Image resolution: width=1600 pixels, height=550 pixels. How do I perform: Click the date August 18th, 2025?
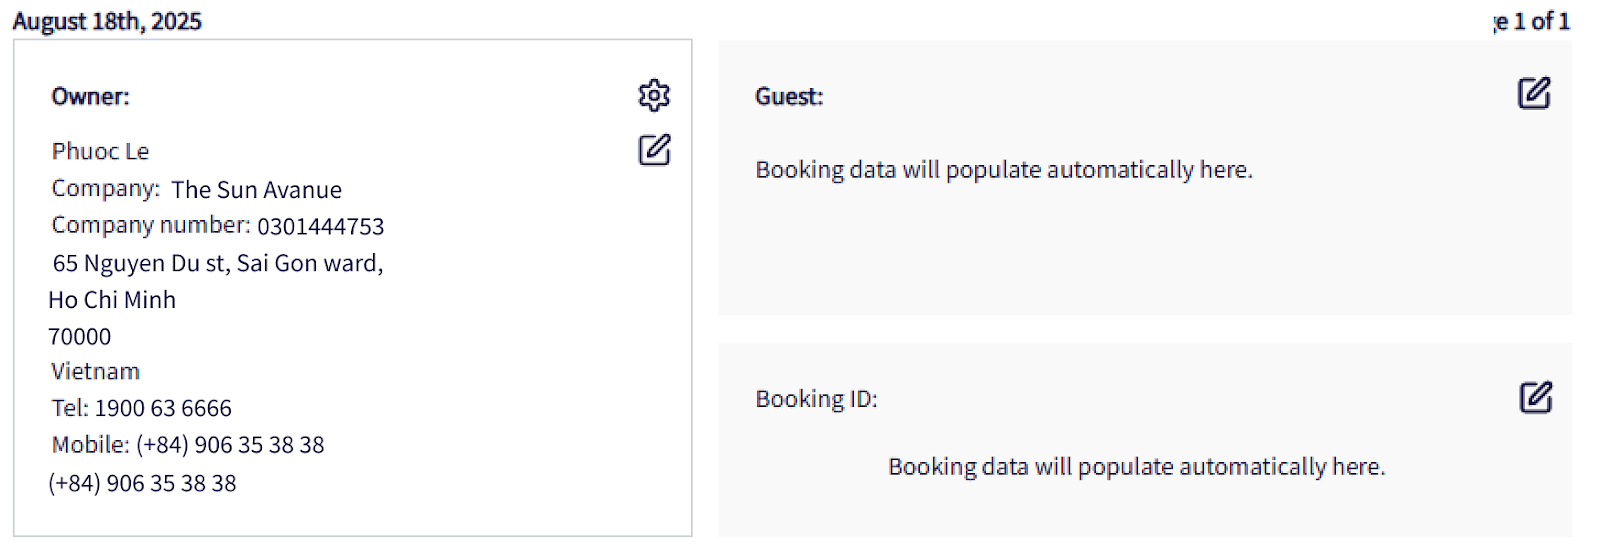(x=107, y=21)
